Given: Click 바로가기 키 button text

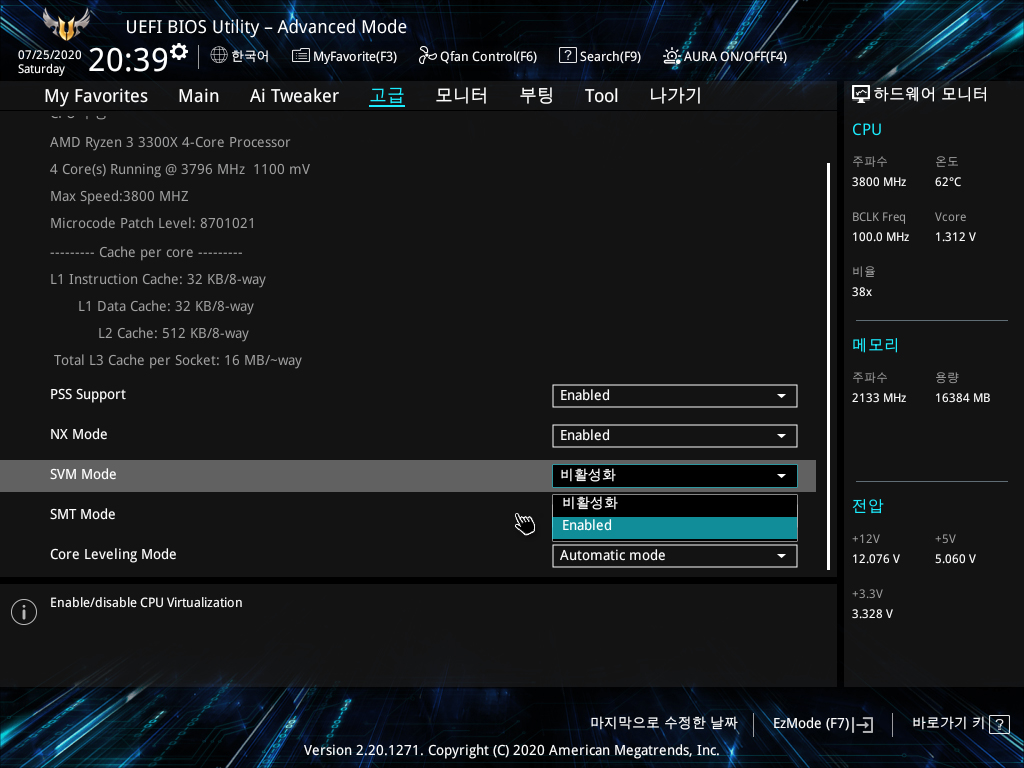Looking at the screenshot, I should tap(948, 723).
